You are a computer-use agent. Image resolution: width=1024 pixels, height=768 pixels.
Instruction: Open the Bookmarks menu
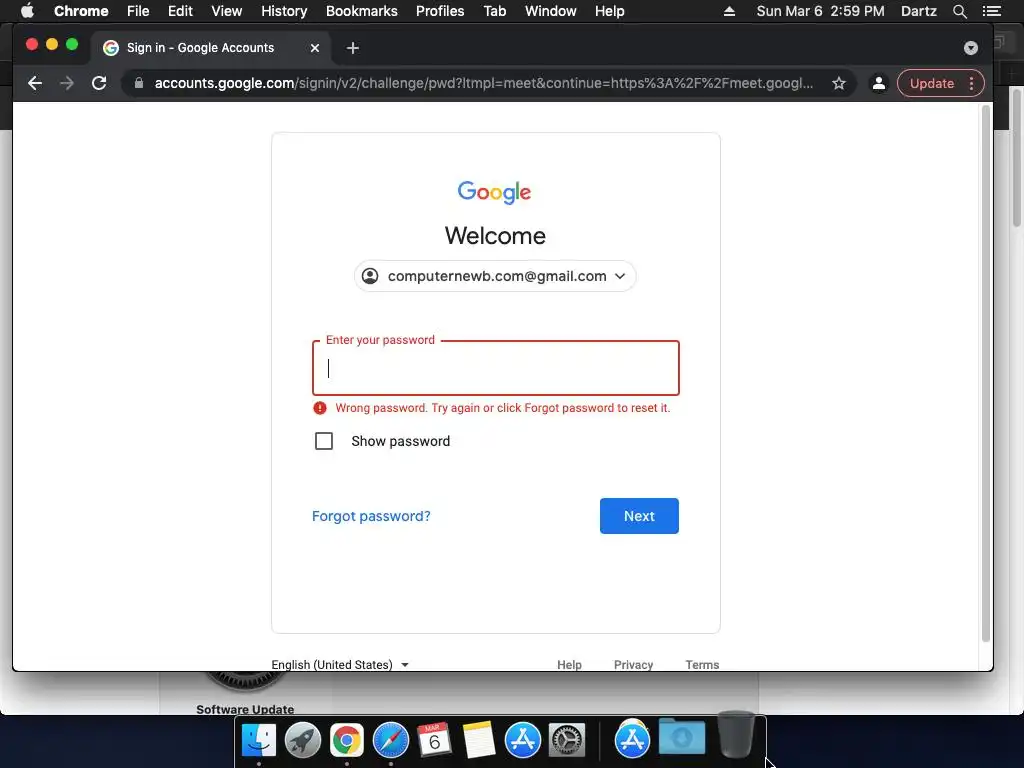pyautogui.click(x=362, y=11)
